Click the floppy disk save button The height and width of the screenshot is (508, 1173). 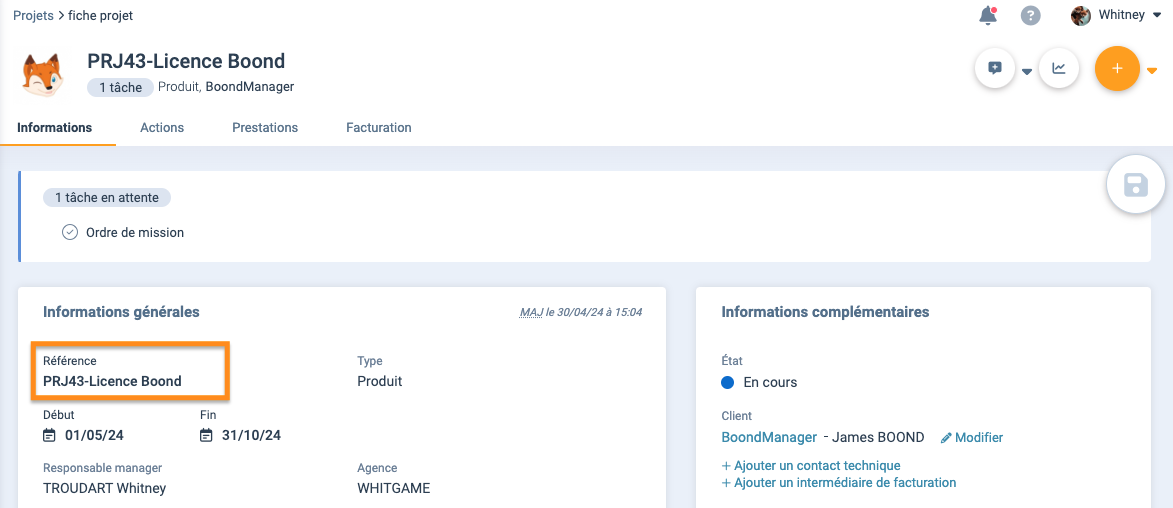click(x=1136, y=185)
